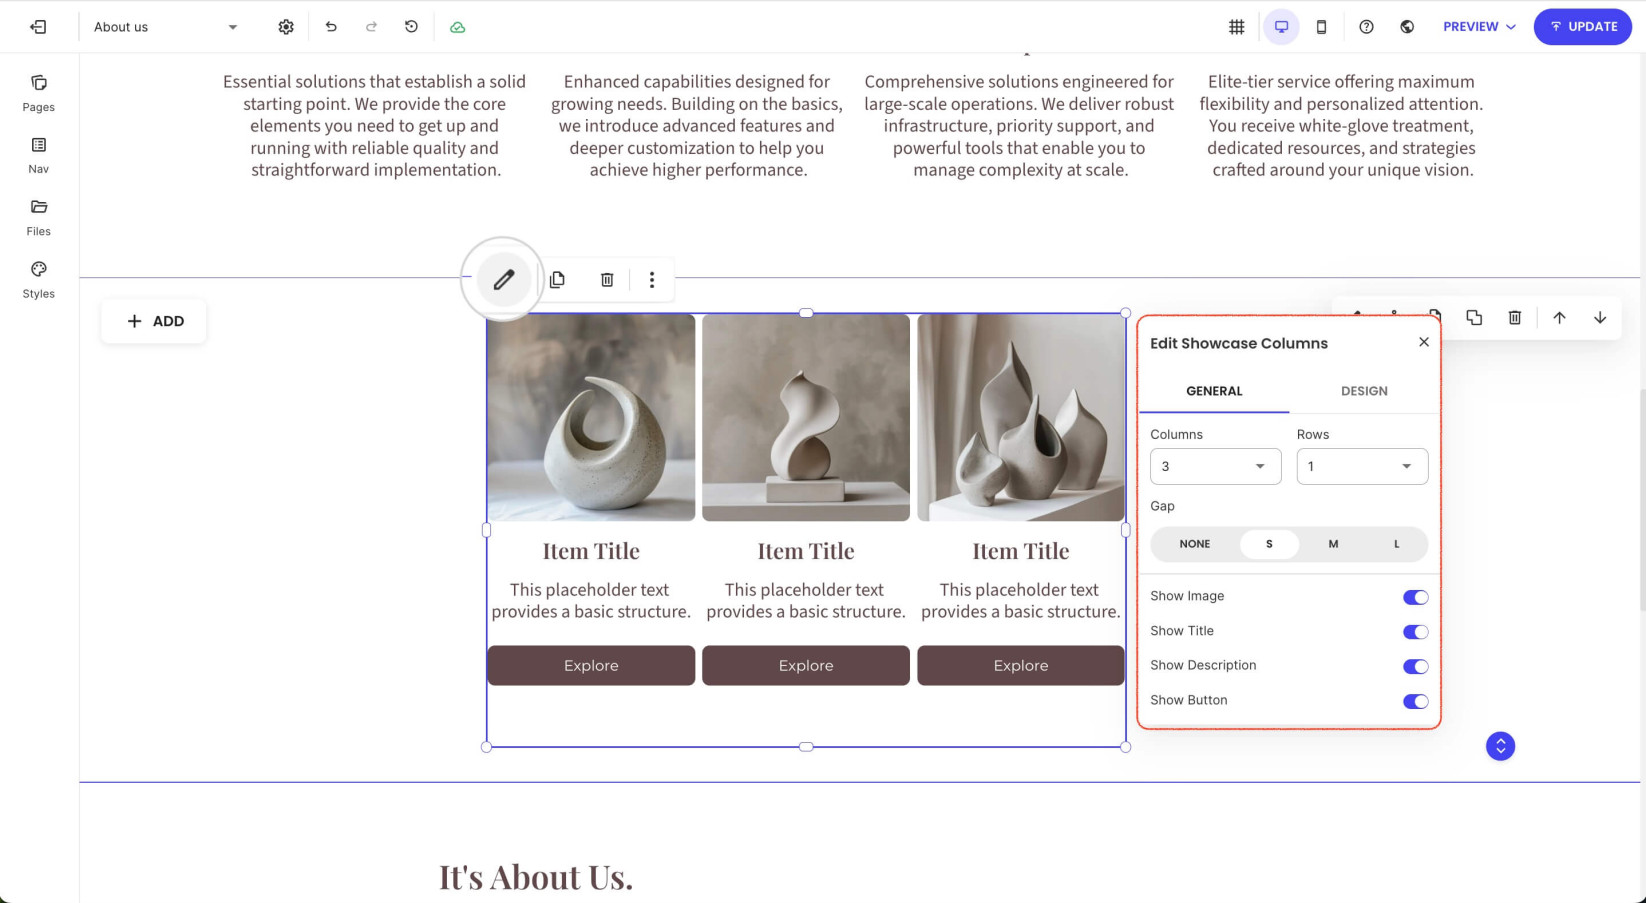The width and height of the screenshot is (1646, 903).
Task: Set the gap to S
Action: point(1269,544)
